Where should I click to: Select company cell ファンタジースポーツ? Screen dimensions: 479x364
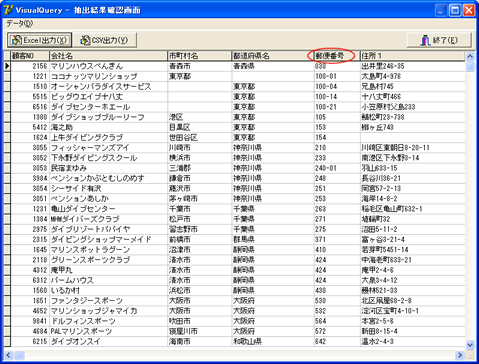click(108, 301)
